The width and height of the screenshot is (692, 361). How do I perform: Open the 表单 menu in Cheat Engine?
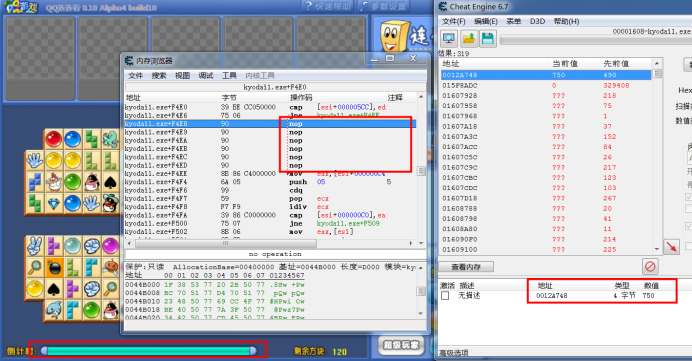[513, 21]
